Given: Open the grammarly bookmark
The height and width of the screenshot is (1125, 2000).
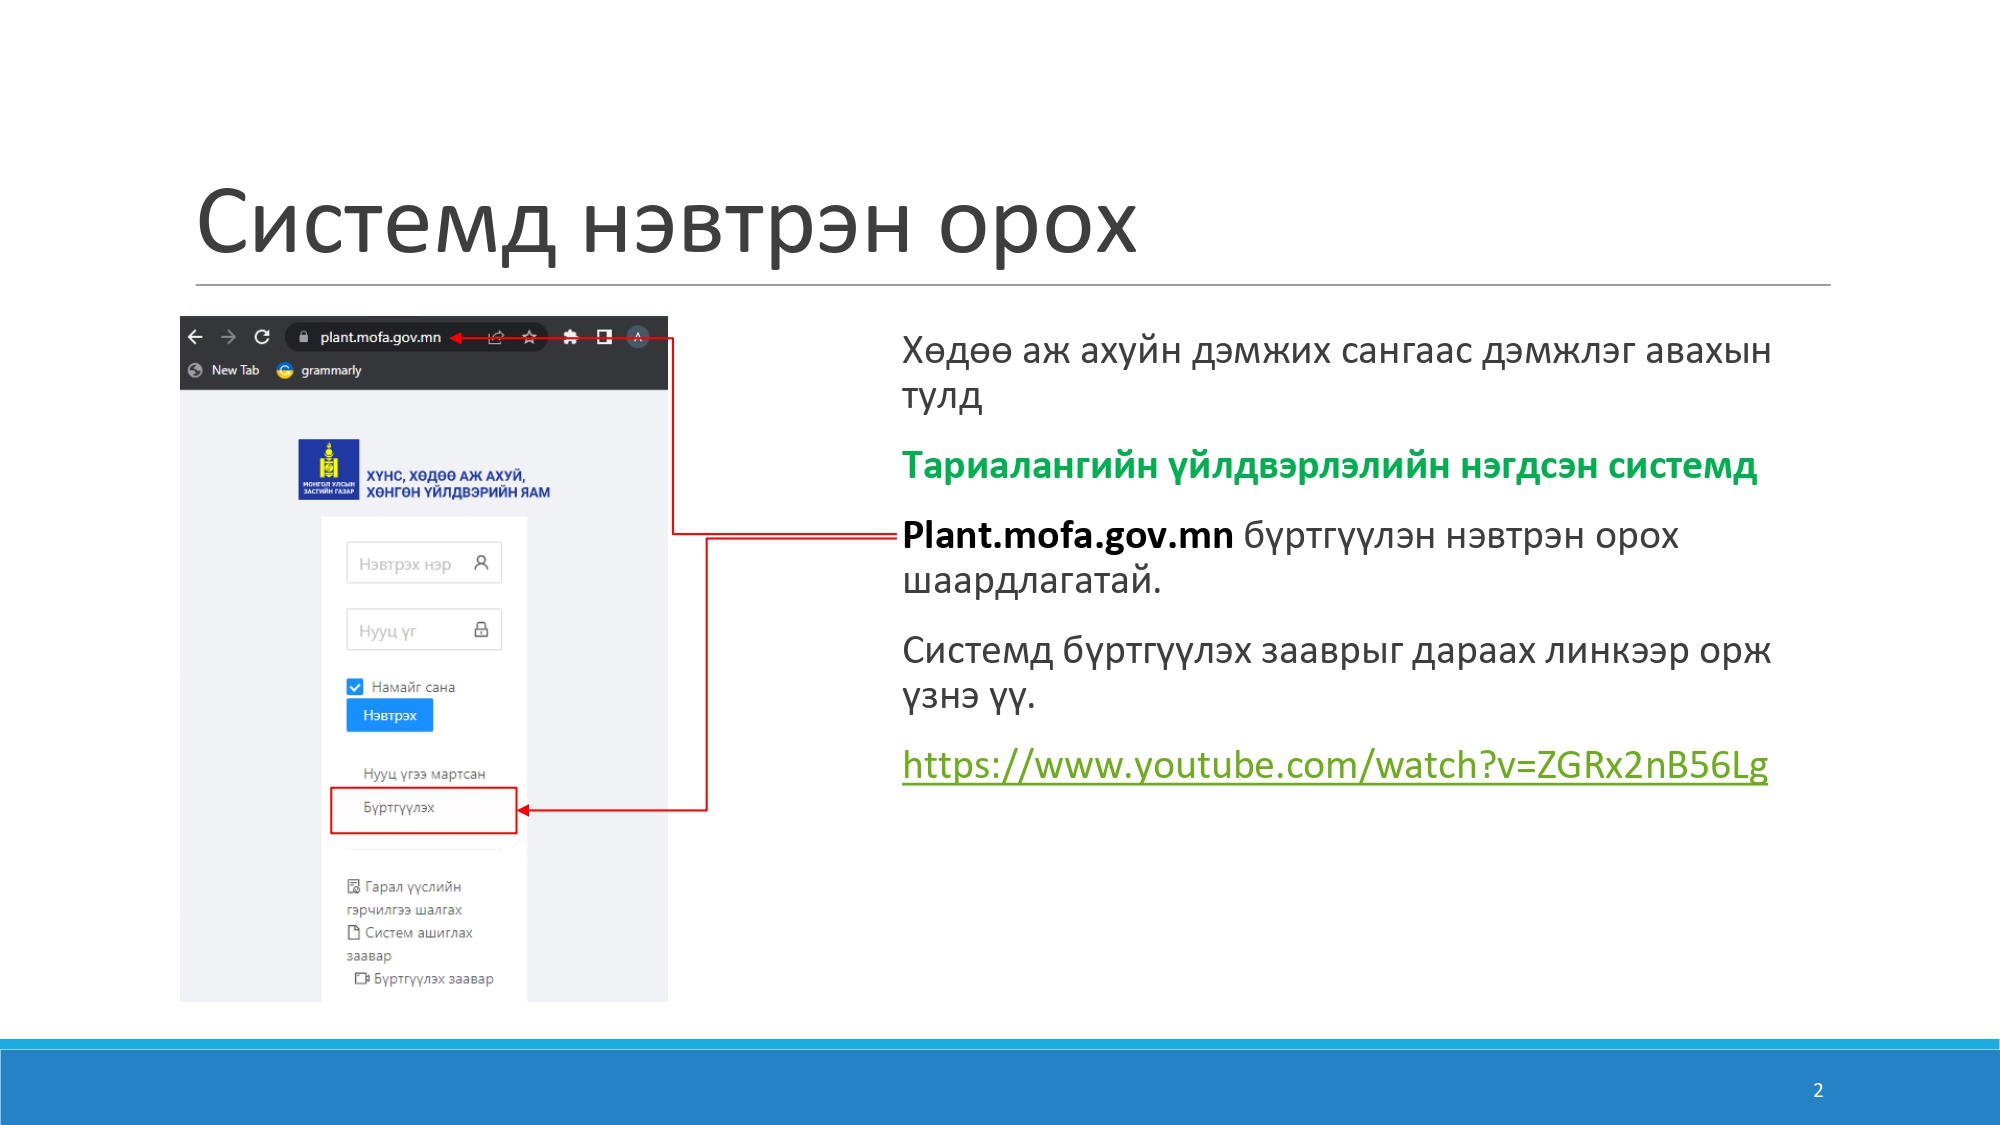Looking at the screenshot, I should pyautogui.click(x=320, y=370).
